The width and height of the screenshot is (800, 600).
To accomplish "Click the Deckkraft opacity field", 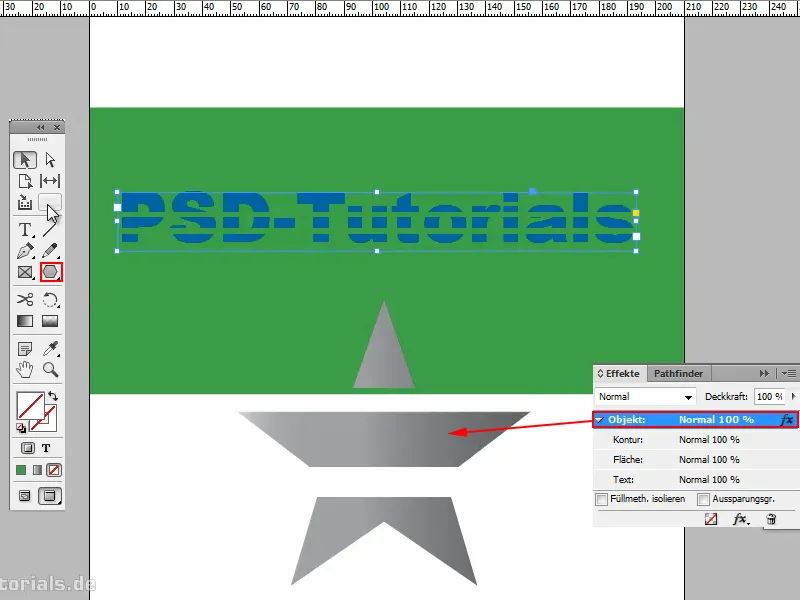I will (x=769, y=396).
